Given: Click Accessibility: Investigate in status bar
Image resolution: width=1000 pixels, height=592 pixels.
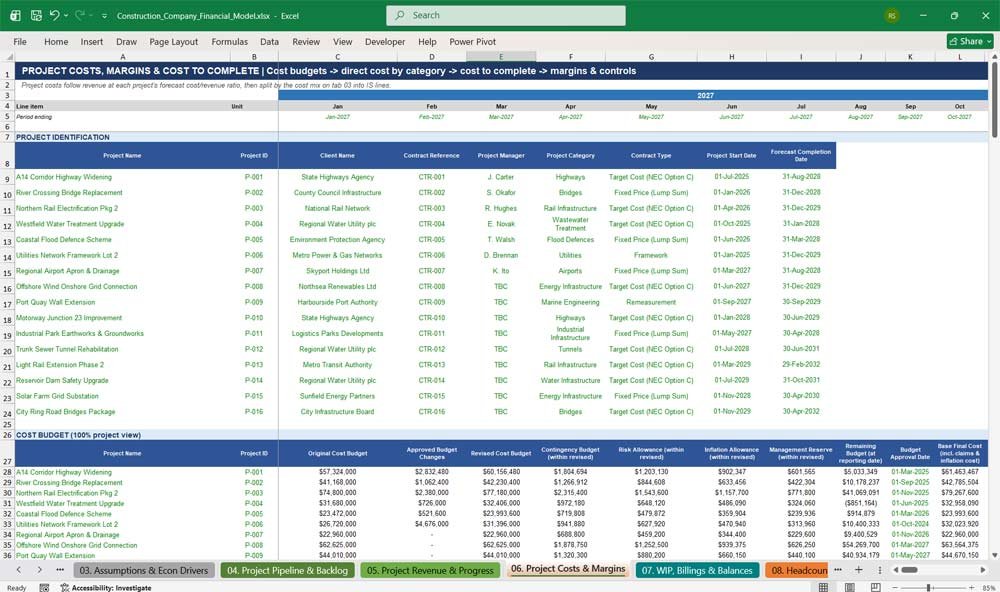Looking at the screenshot, I should coord(106,588).
